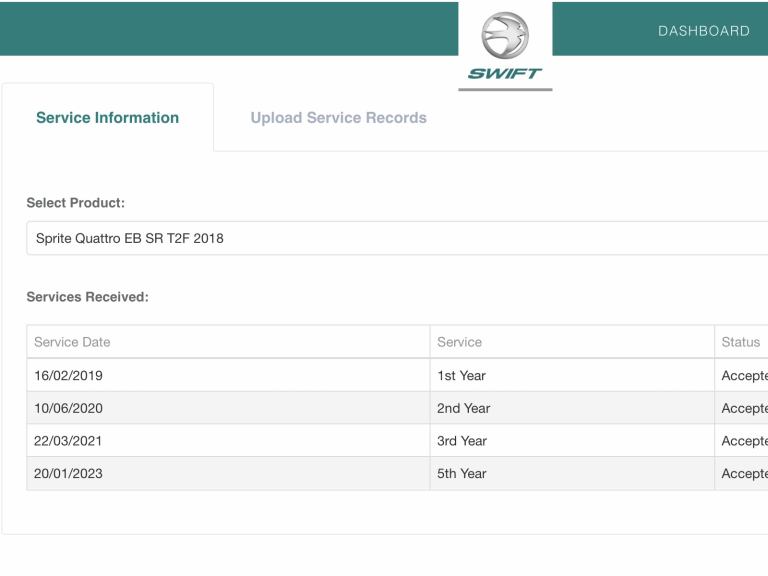Expand the Select Product dropdown
The height and width of the screenshot is (576, 768).
point(397,239)
